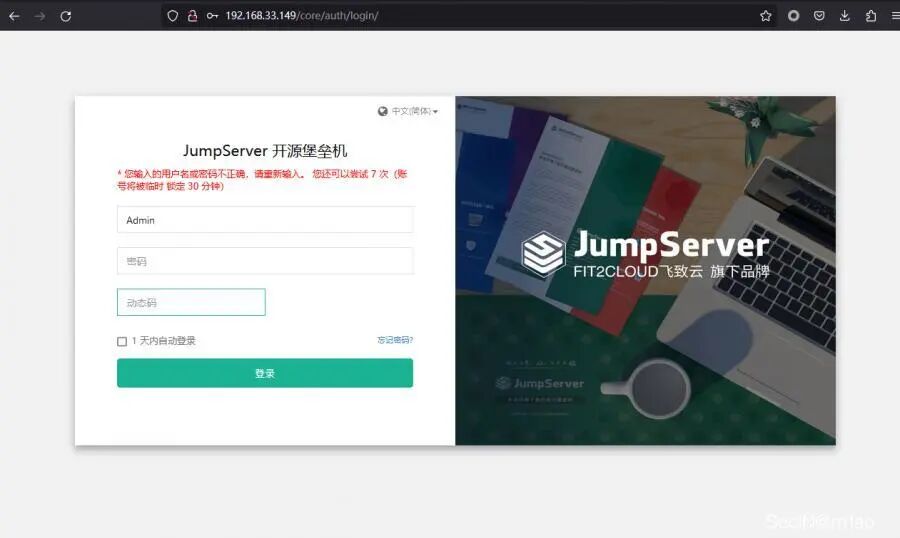Open the browser downloads icon
The image size is (900, 538).
click(x=844, y=16)
